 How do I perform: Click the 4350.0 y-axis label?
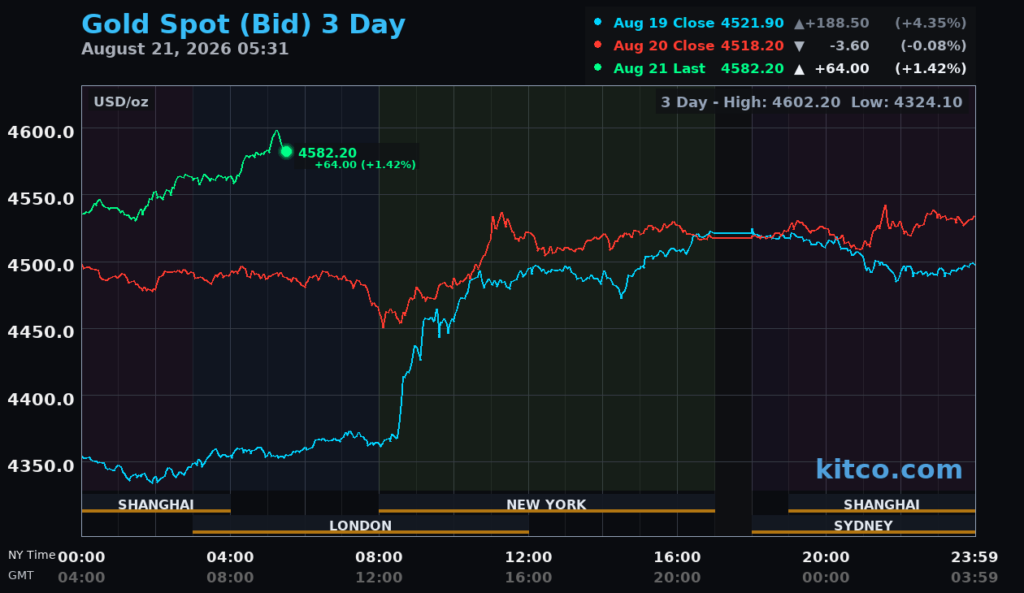tap(40, 466)
